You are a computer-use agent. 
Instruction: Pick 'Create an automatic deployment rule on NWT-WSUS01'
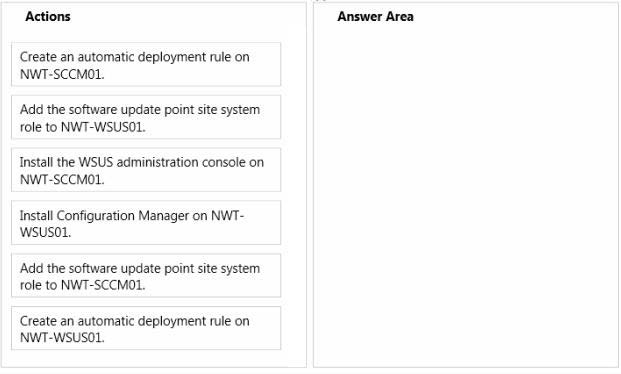click(146, 328)
